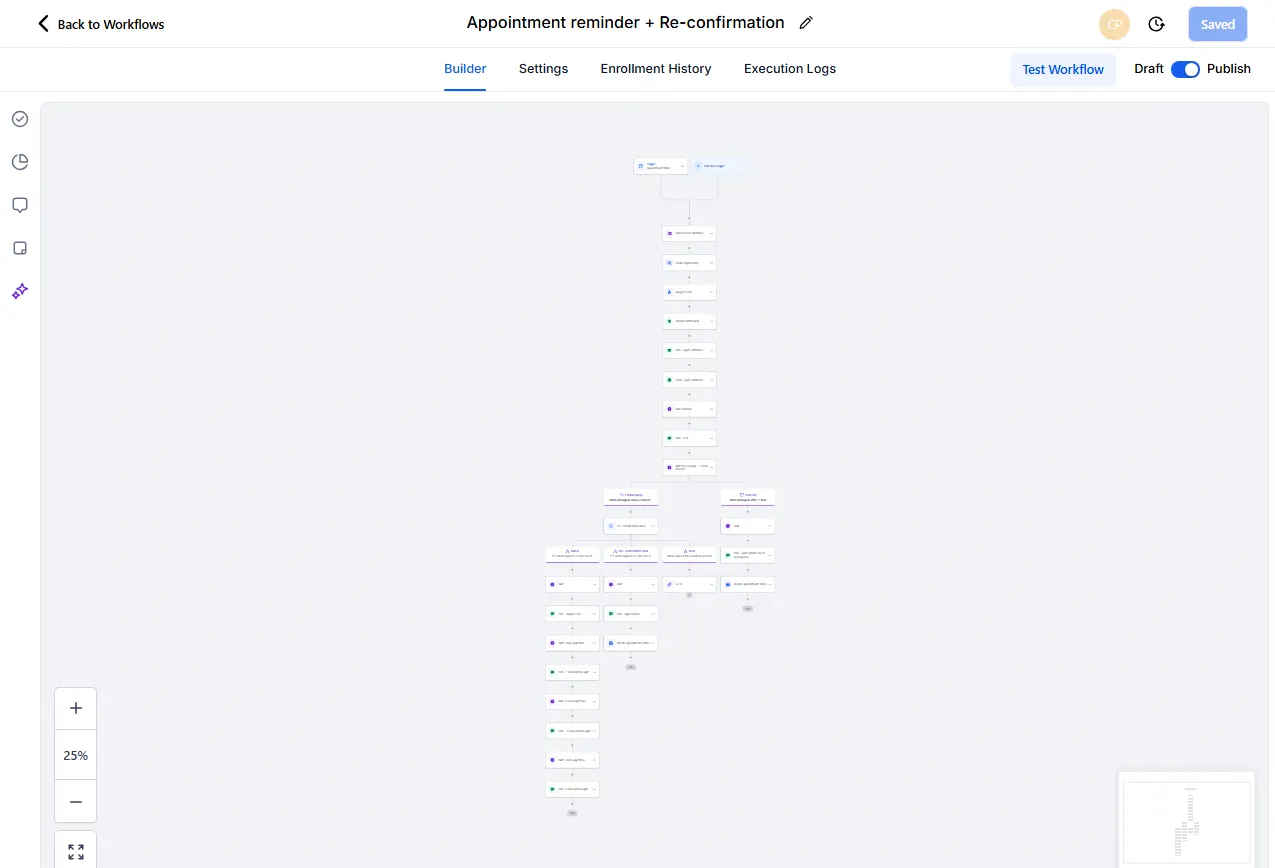The width and height of the screenshot is (1275, 868).
Task: Click the fit-to-screen expand icon
Action: pos(76,851)
